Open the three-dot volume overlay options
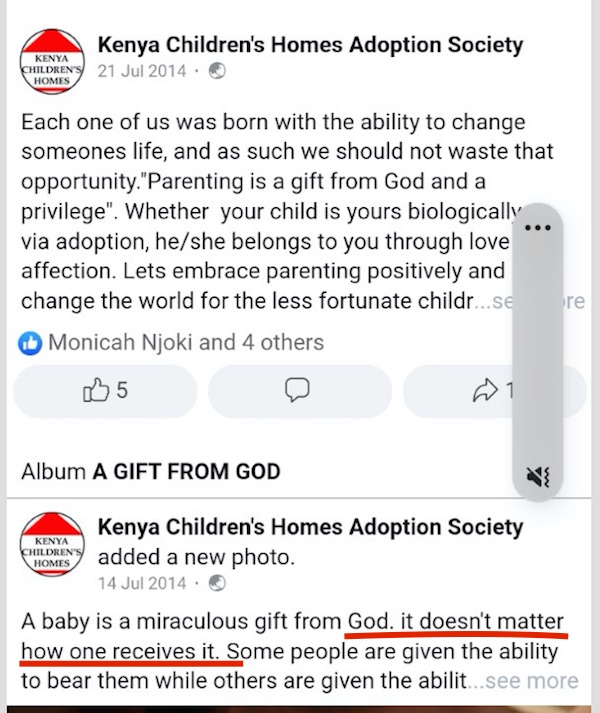 pos(538,227)
